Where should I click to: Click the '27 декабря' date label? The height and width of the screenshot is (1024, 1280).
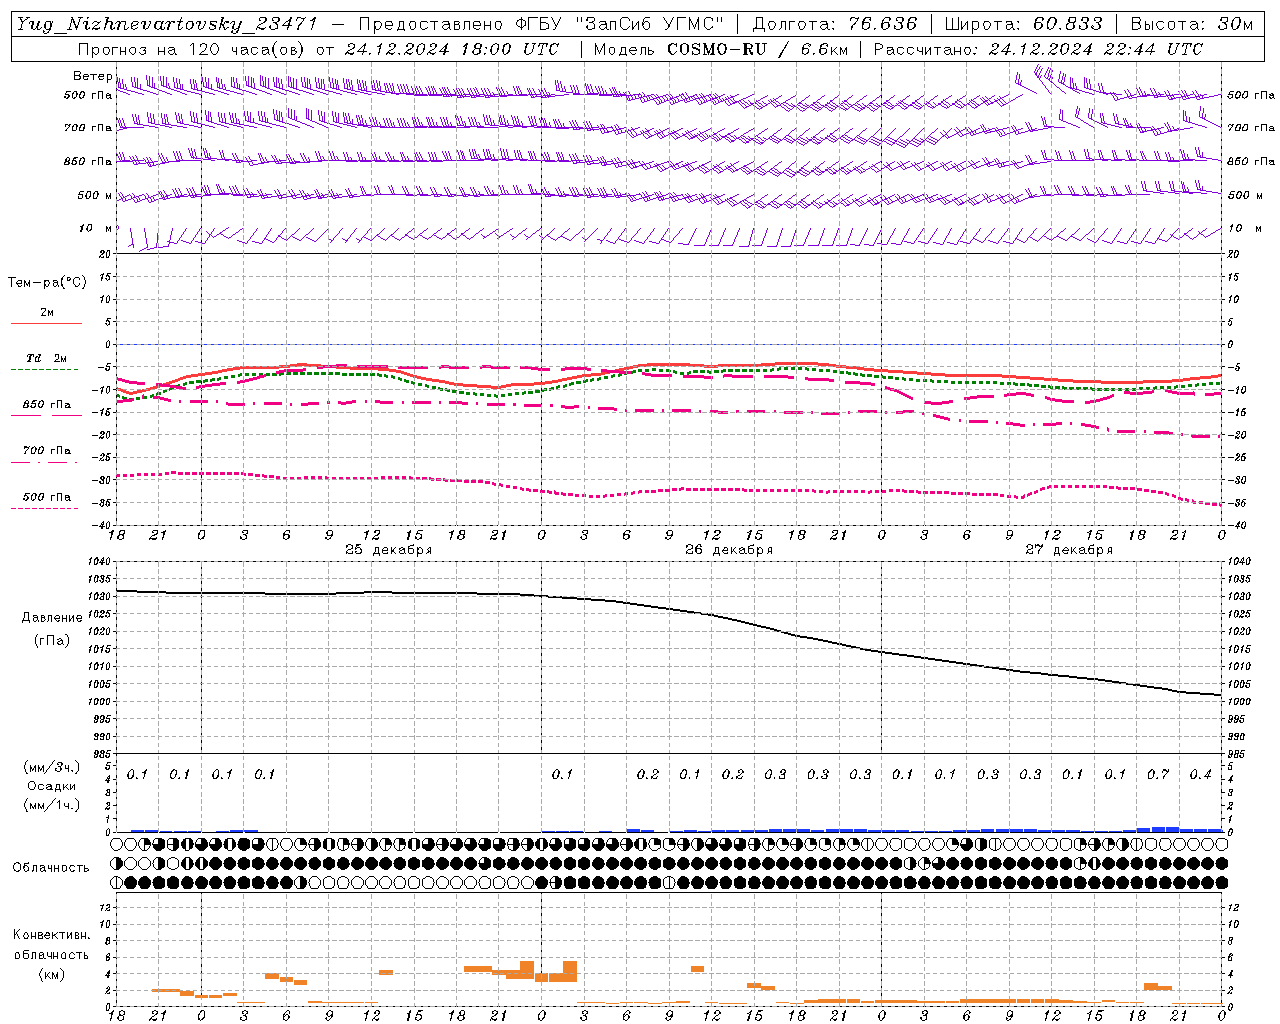click(x=1069, y=550)
